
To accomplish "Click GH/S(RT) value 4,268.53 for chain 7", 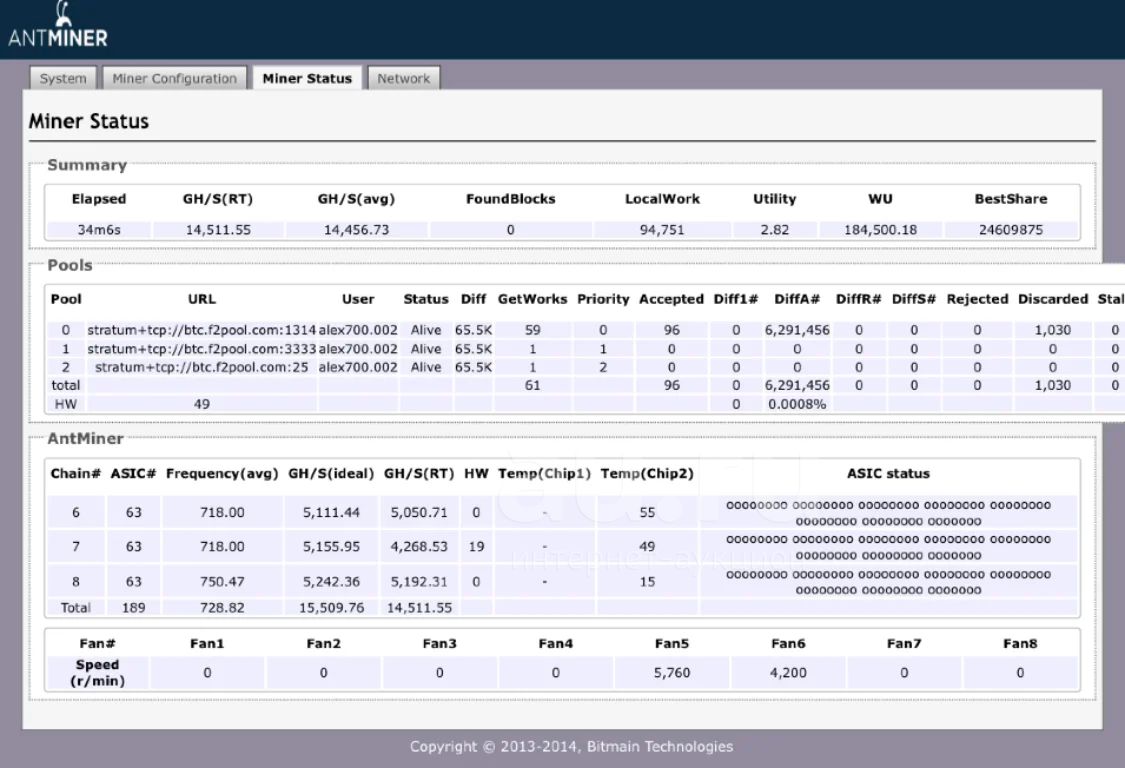I will [x=418, y=547].
